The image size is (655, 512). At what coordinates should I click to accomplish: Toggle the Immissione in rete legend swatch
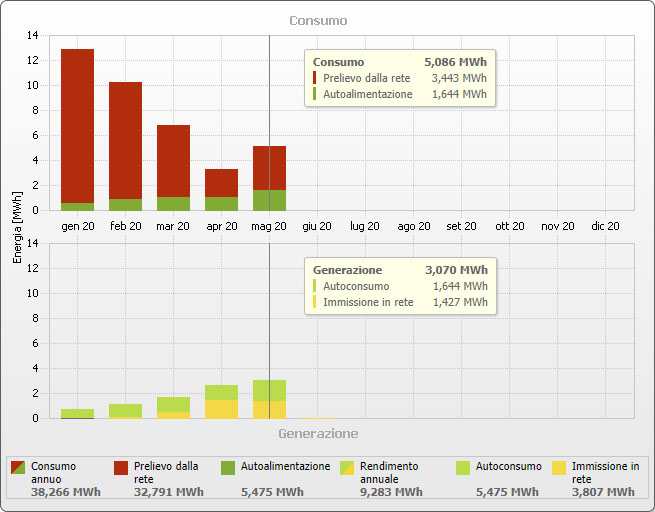pos(559,468)
